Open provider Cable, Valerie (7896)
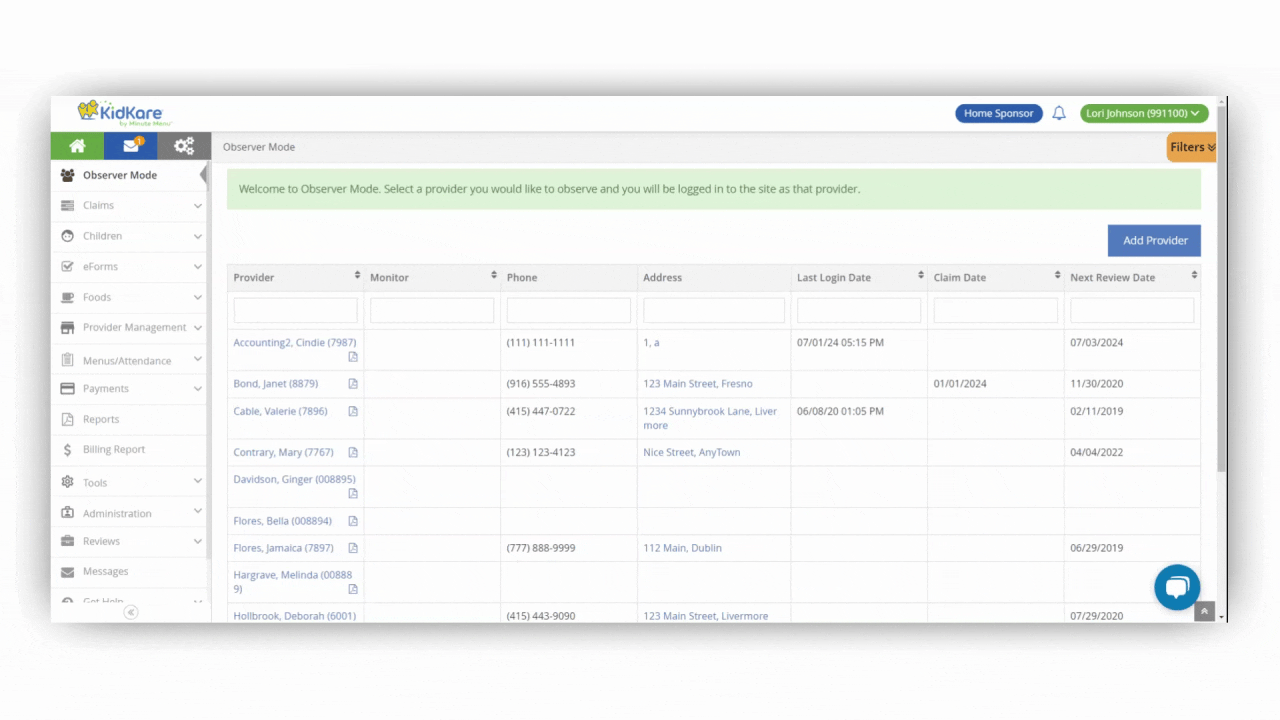 [279, 412]
